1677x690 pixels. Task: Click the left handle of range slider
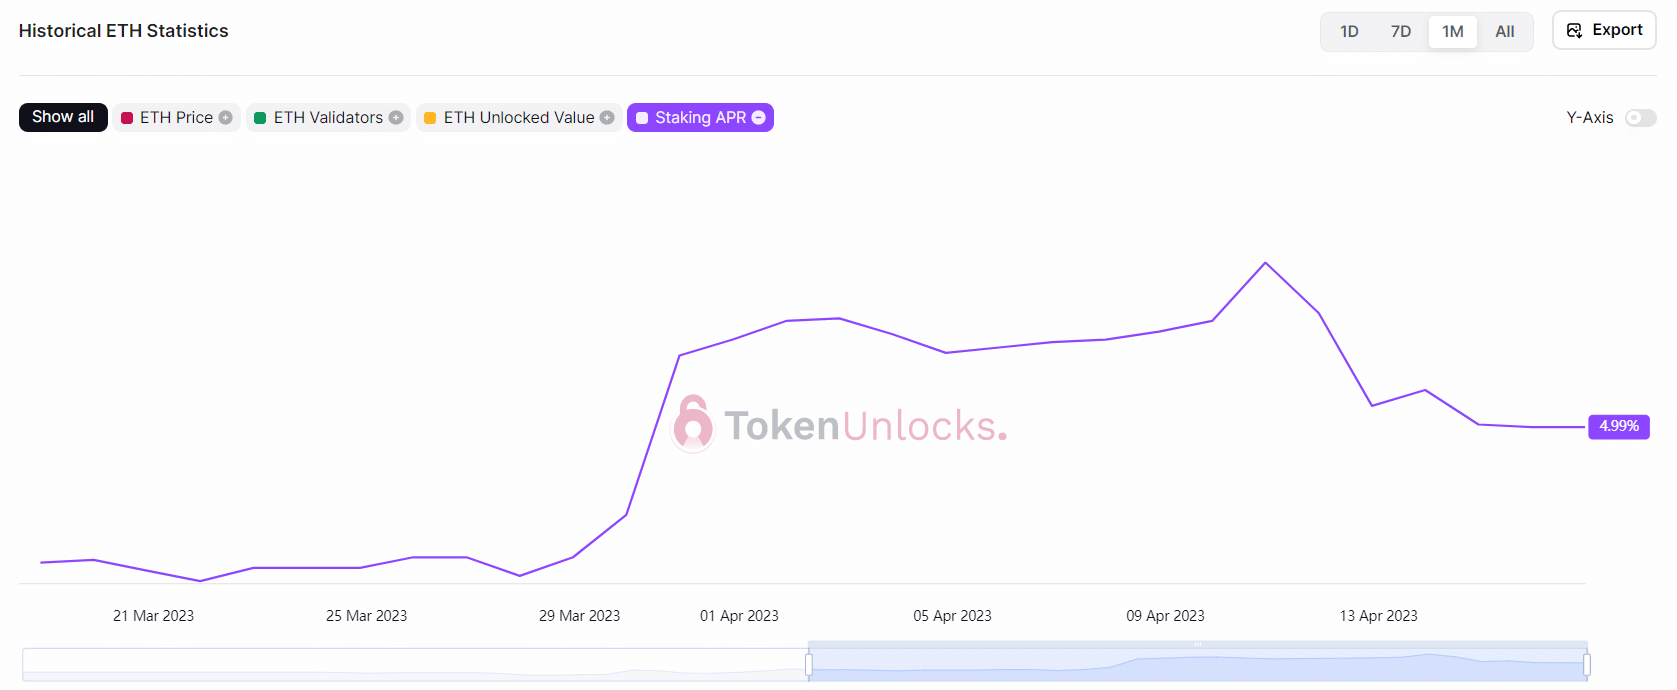pos(808,664)
